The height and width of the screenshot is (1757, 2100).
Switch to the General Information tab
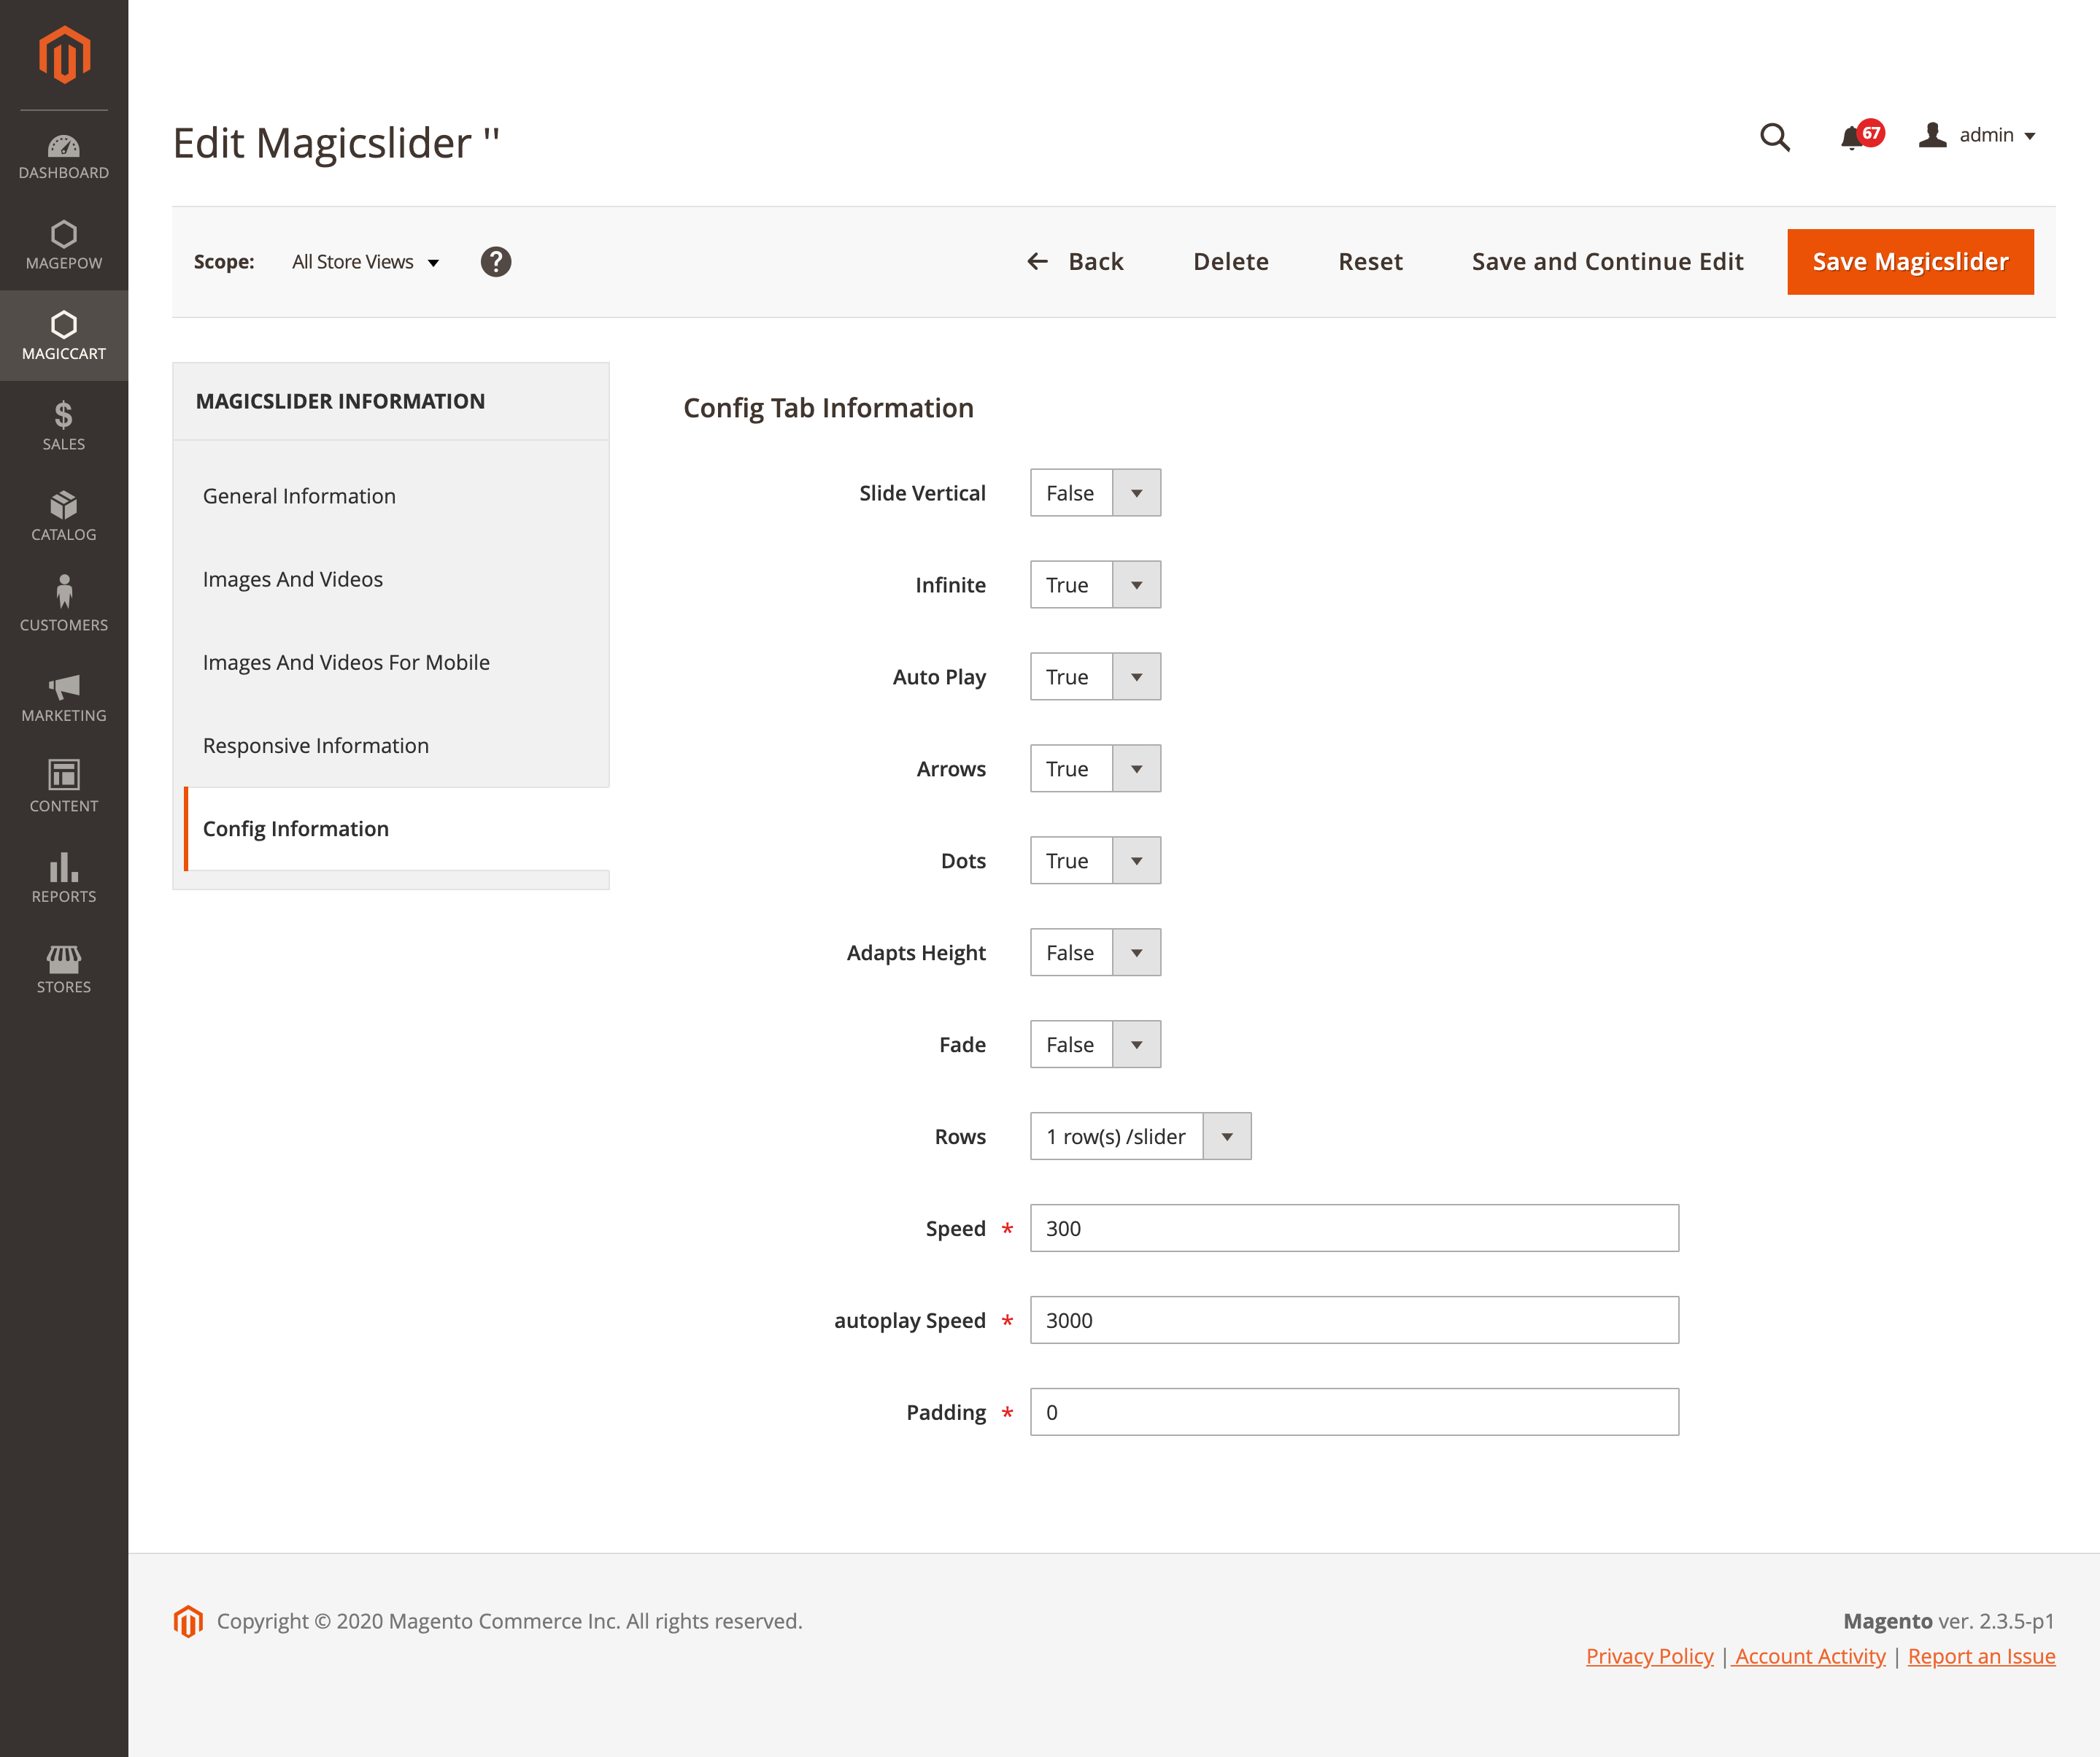299,496
